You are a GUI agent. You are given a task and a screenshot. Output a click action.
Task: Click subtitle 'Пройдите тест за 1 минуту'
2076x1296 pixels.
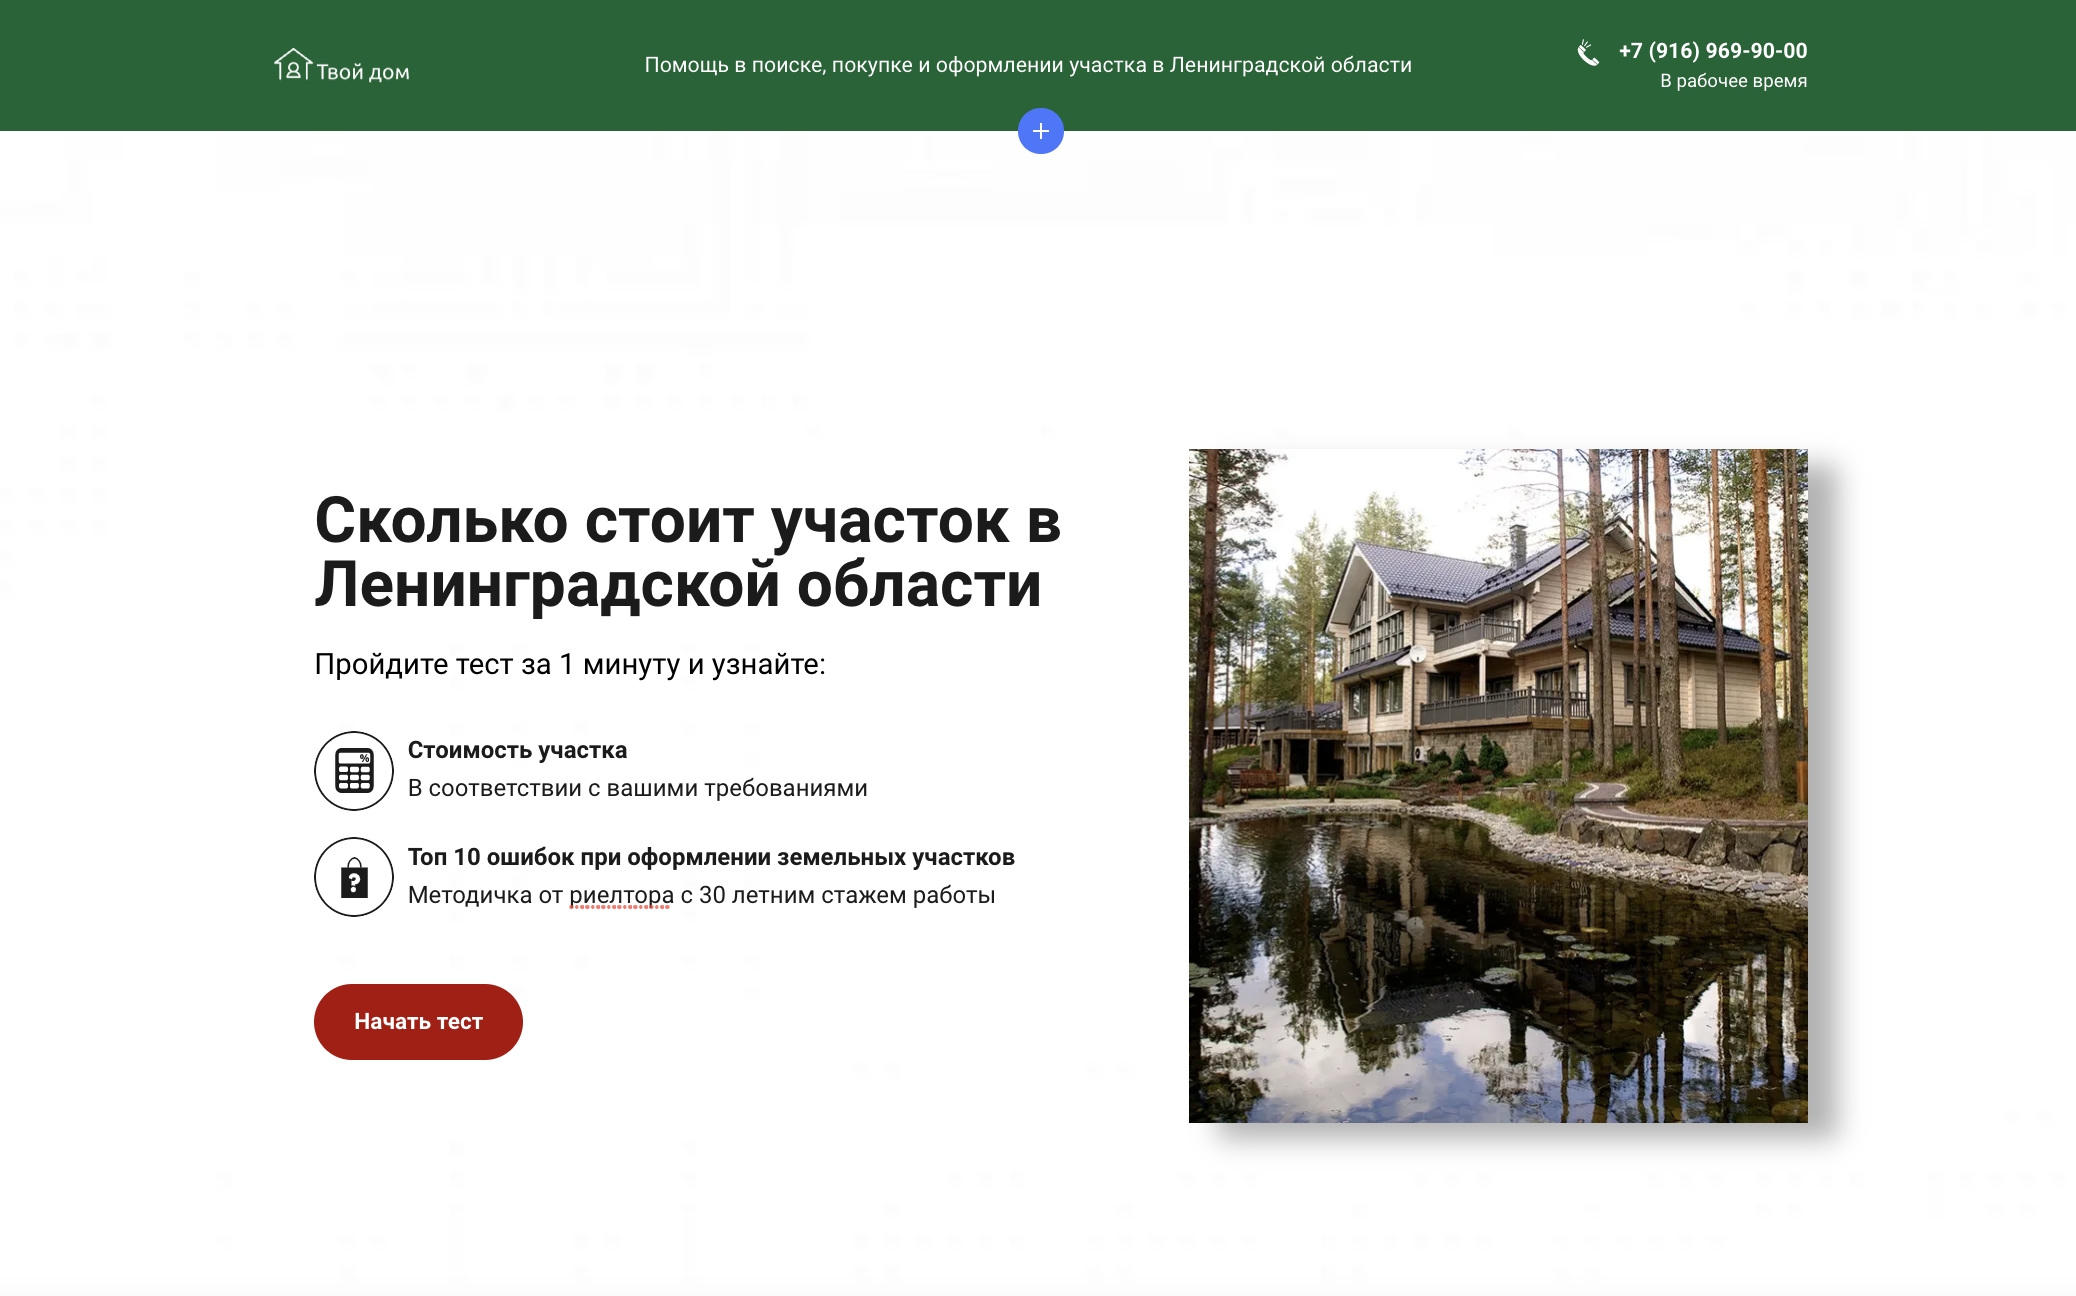tap(569, 664)
